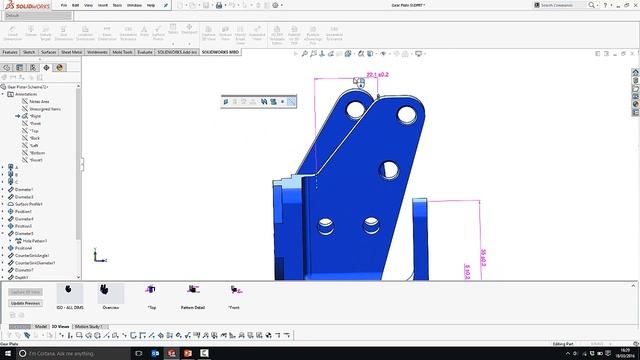Open the Window menu
The width and height of the screenshot is (640, 360).
134,5
